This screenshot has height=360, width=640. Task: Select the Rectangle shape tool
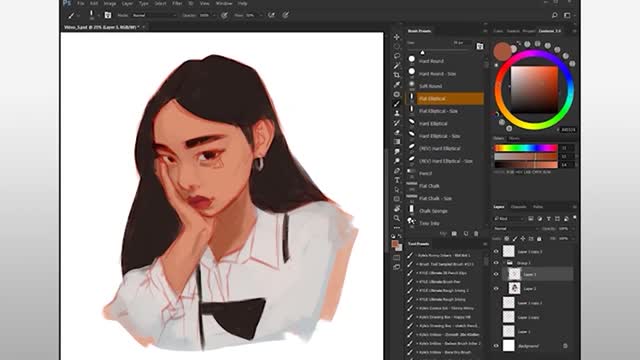397,199
